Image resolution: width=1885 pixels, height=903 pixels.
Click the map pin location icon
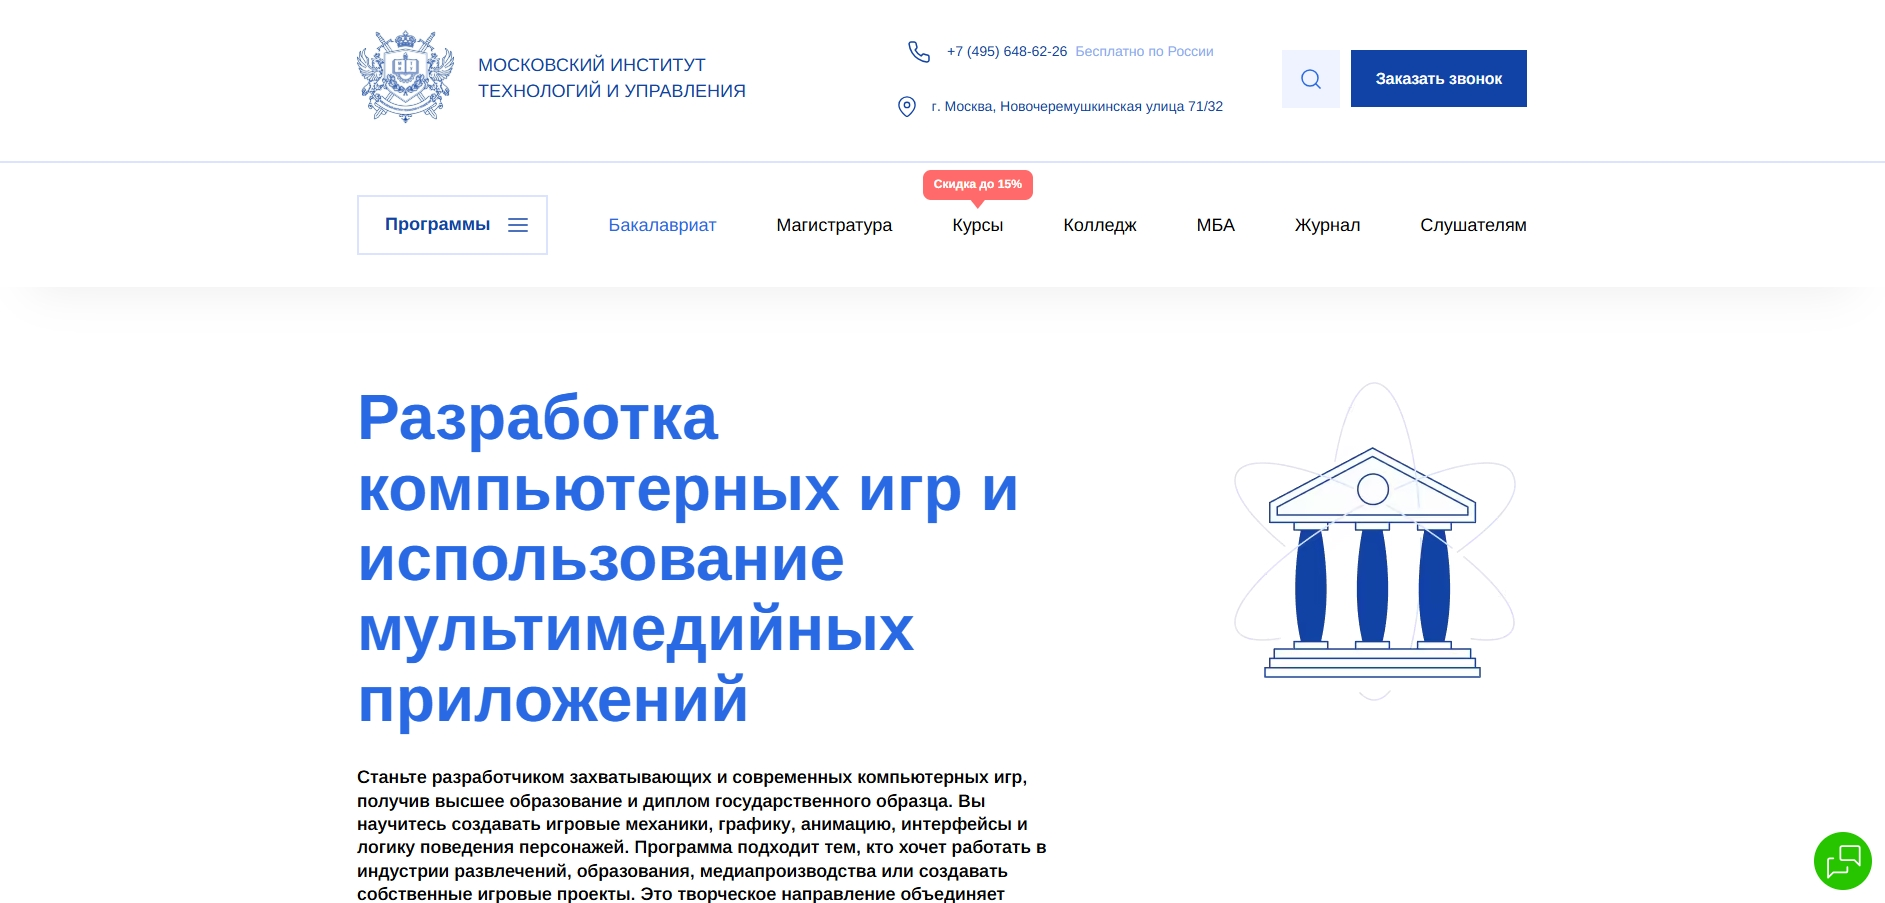tap(907, 106)
